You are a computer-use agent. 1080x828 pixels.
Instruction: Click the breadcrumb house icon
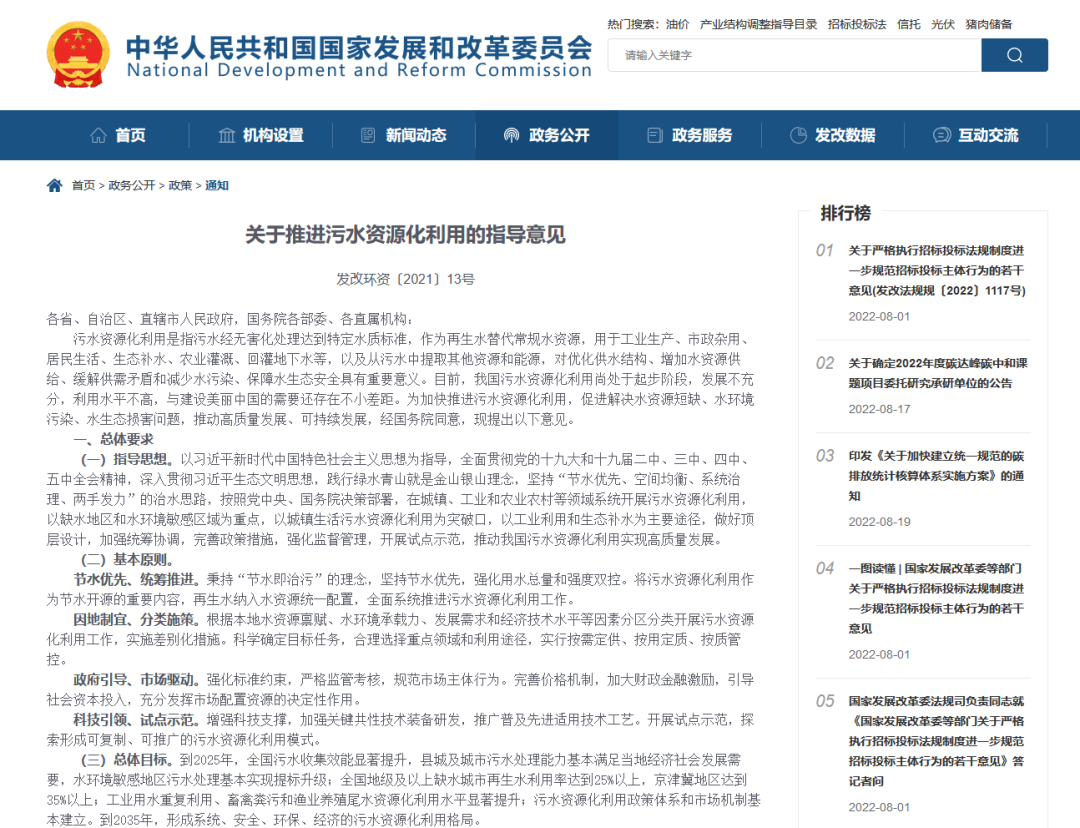pyautogui.click(x=54, y=185)
